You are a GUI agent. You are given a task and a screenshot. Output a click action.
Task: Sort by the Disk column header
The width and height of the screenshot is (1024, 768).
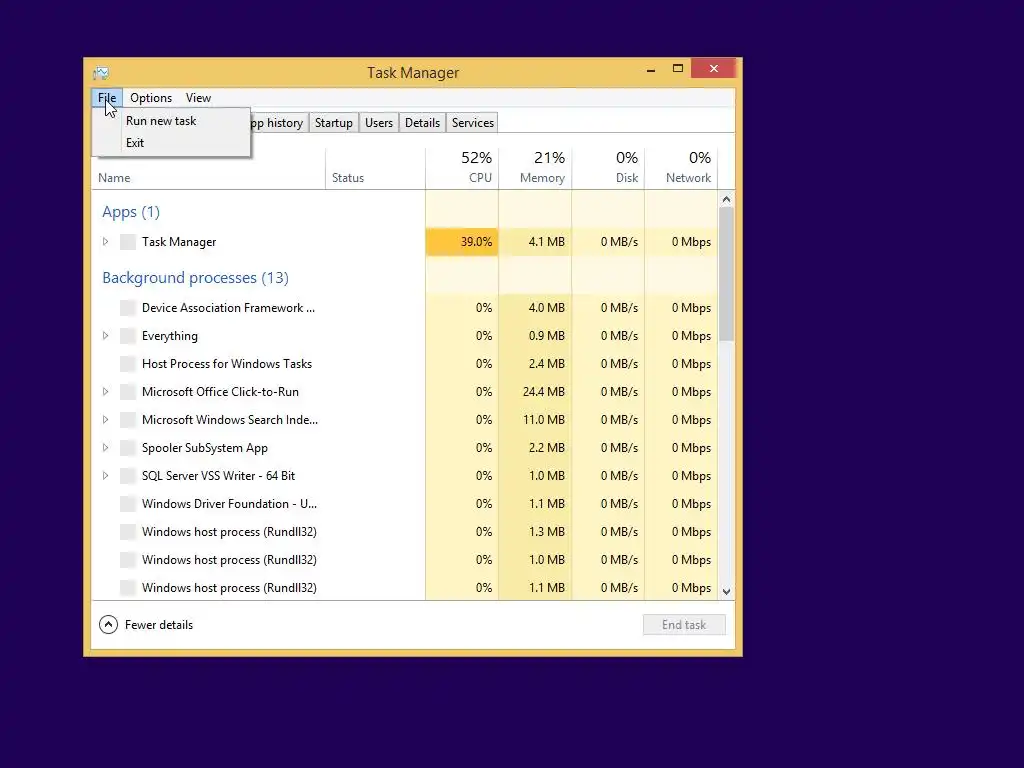click(x=608, y=169)
